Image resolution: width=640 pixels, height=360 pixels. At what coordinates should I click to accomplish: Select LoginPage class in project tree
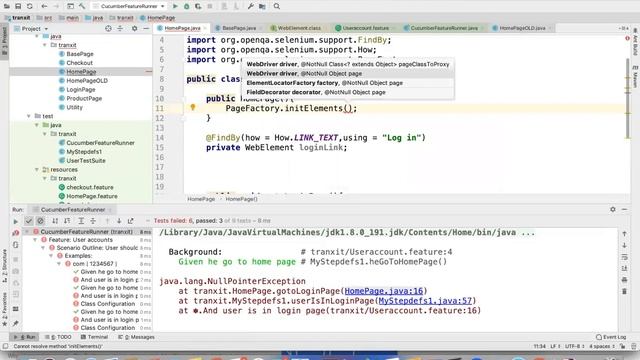click(80, 89)
